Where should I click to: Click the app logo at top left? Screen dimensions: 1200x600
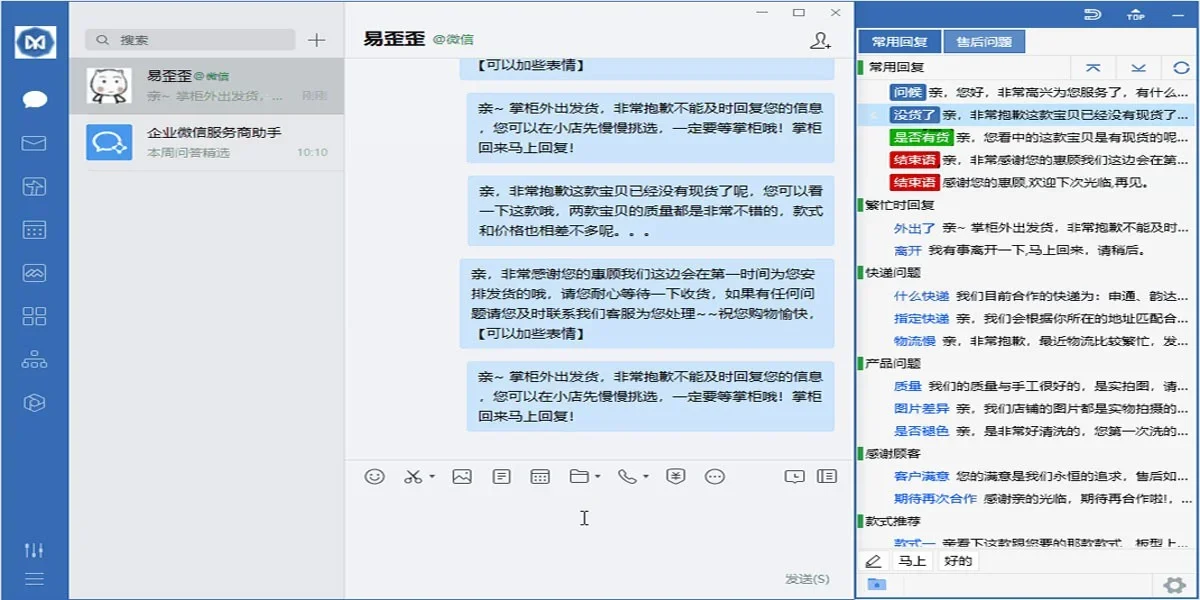coord(35,41)
